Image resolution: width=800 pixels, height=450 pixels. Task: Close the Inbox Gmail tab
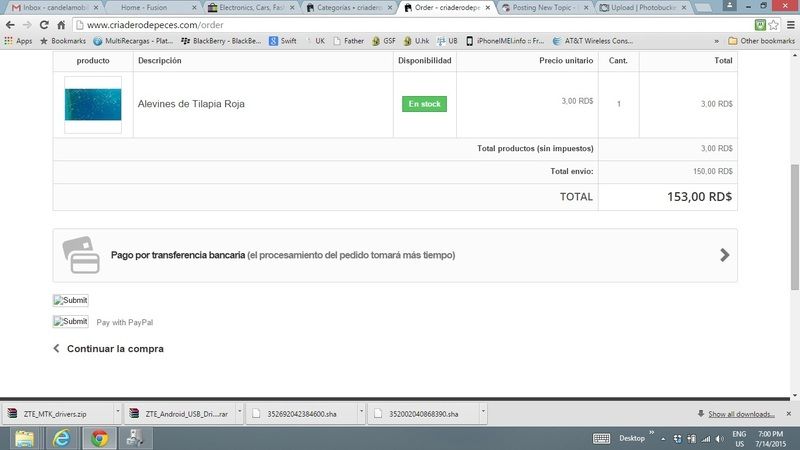tap(96, 8)
